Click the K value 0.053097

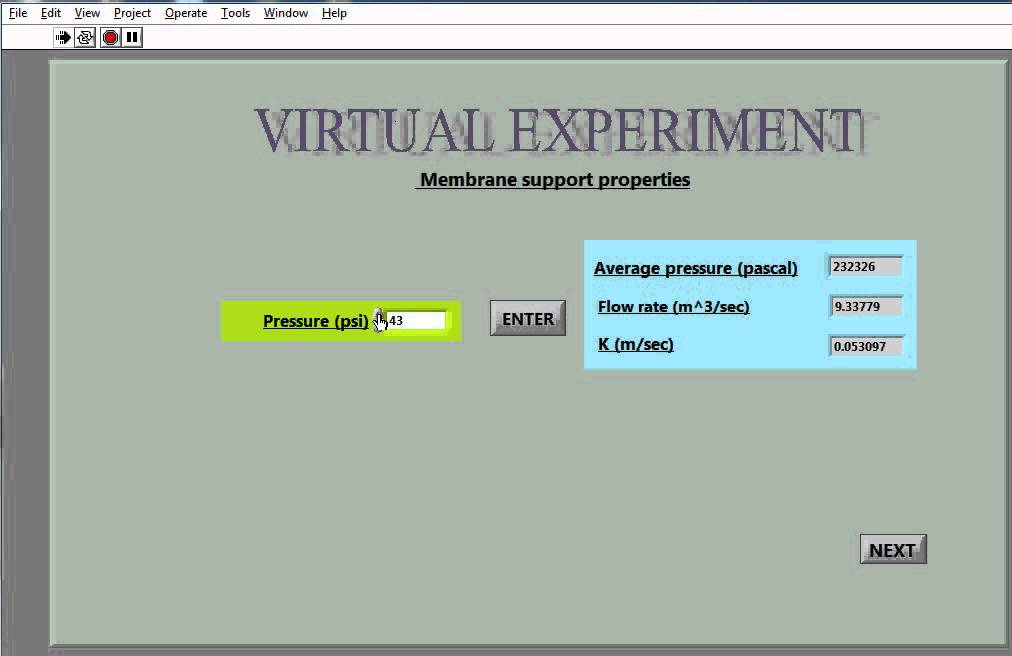coord(865,347)
